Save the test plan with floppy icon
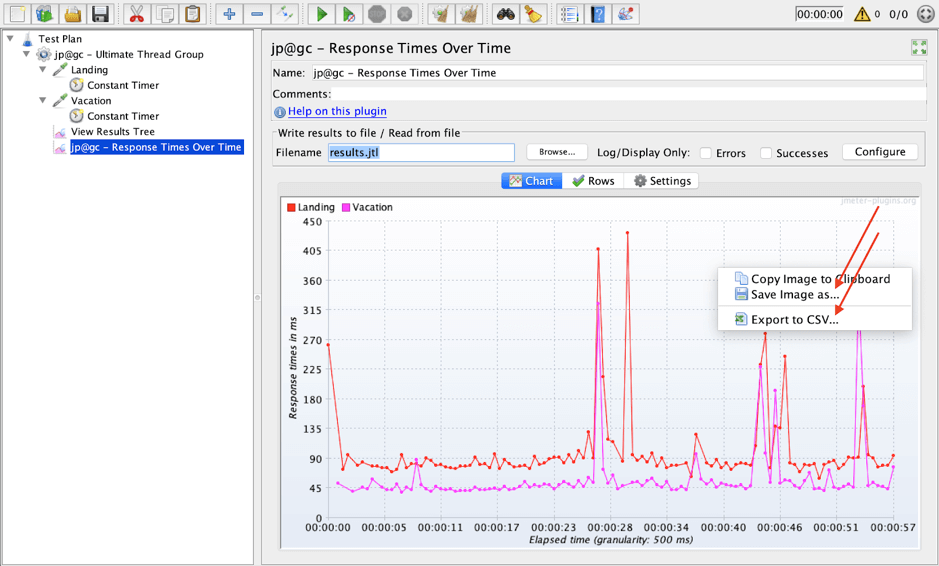This screenshot has width=939, height=566. coord(100,13)
